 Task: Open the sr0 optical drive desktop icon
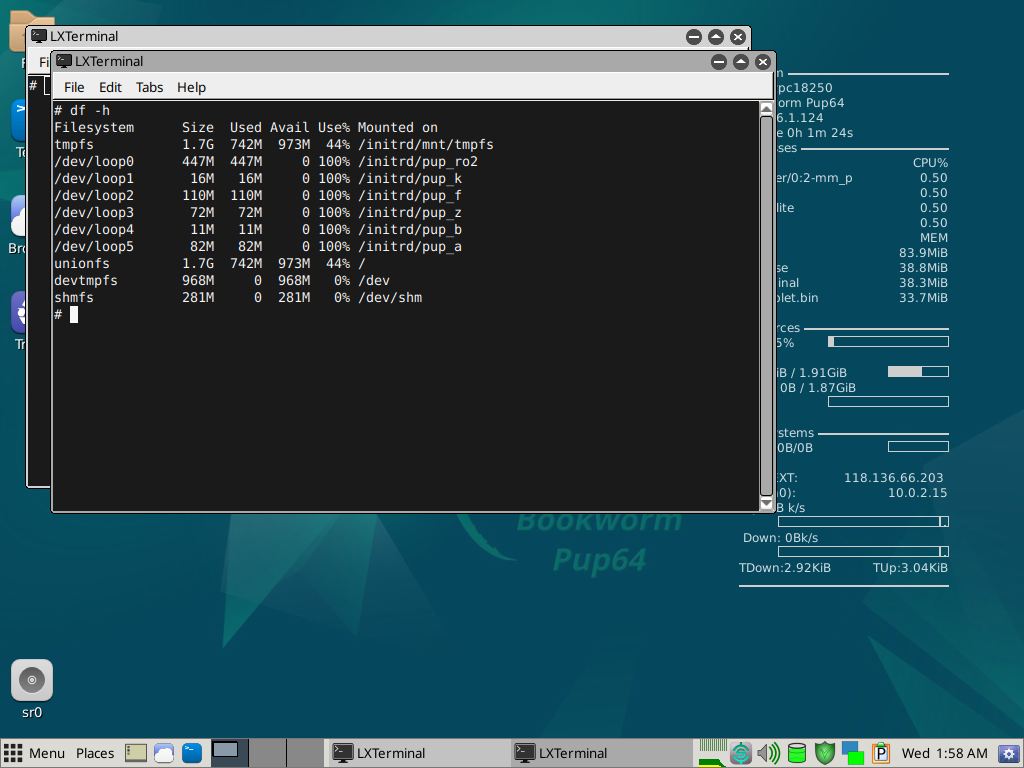point(31,689)
